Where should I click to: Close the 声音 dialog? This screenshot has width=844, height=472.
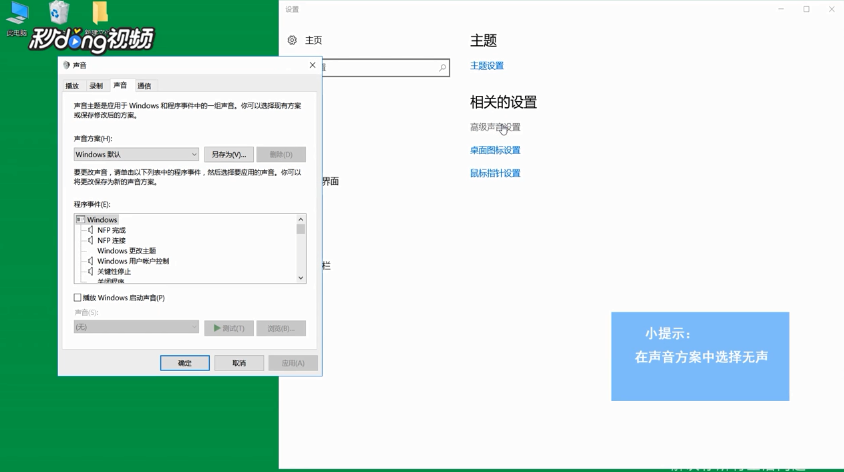pyautogui.click(x=312, y=65)
